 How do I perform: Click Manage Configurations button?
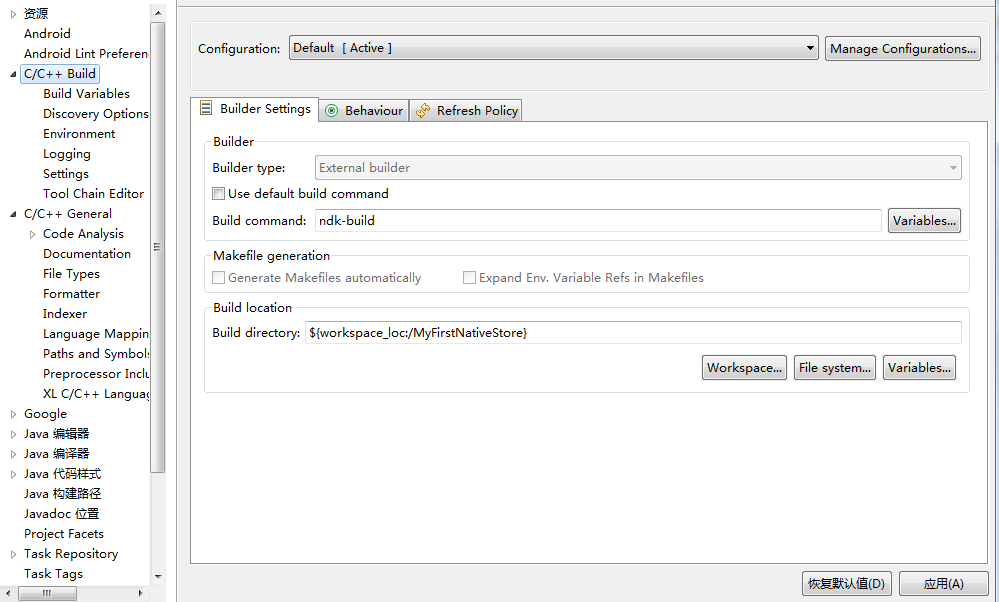tap(903, 48)
